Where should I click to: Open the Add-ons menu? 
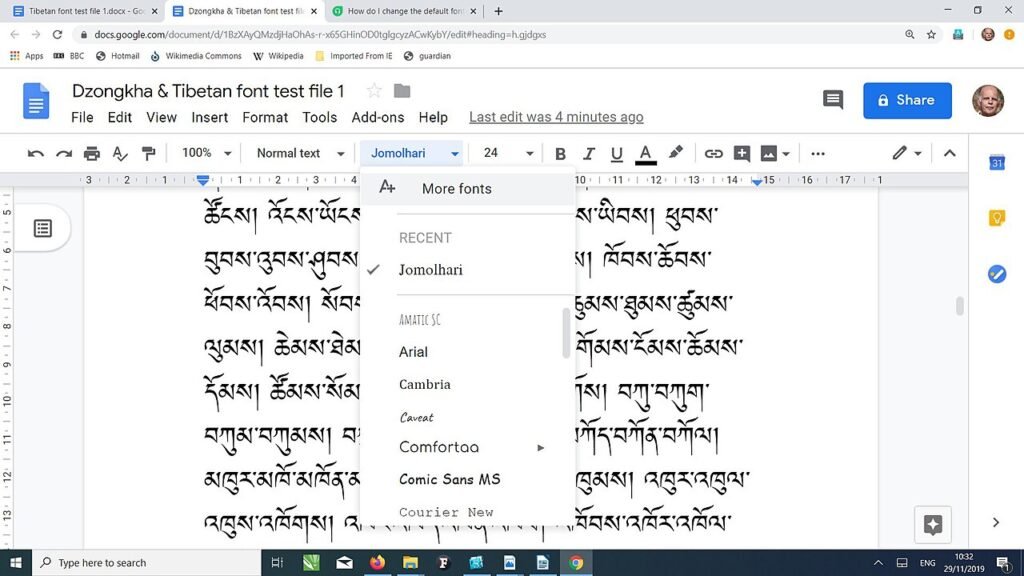(377, 118)
